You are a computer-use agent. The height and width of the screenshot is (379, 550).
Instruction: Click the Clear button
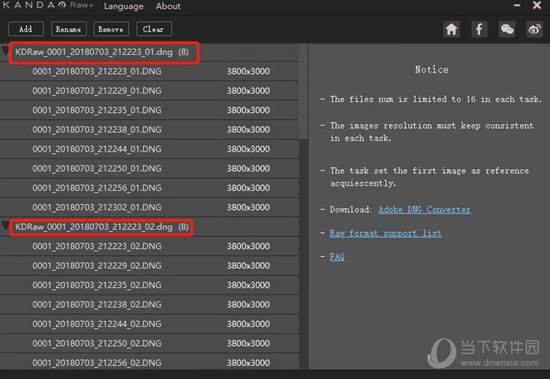click(x=154, y=29)
